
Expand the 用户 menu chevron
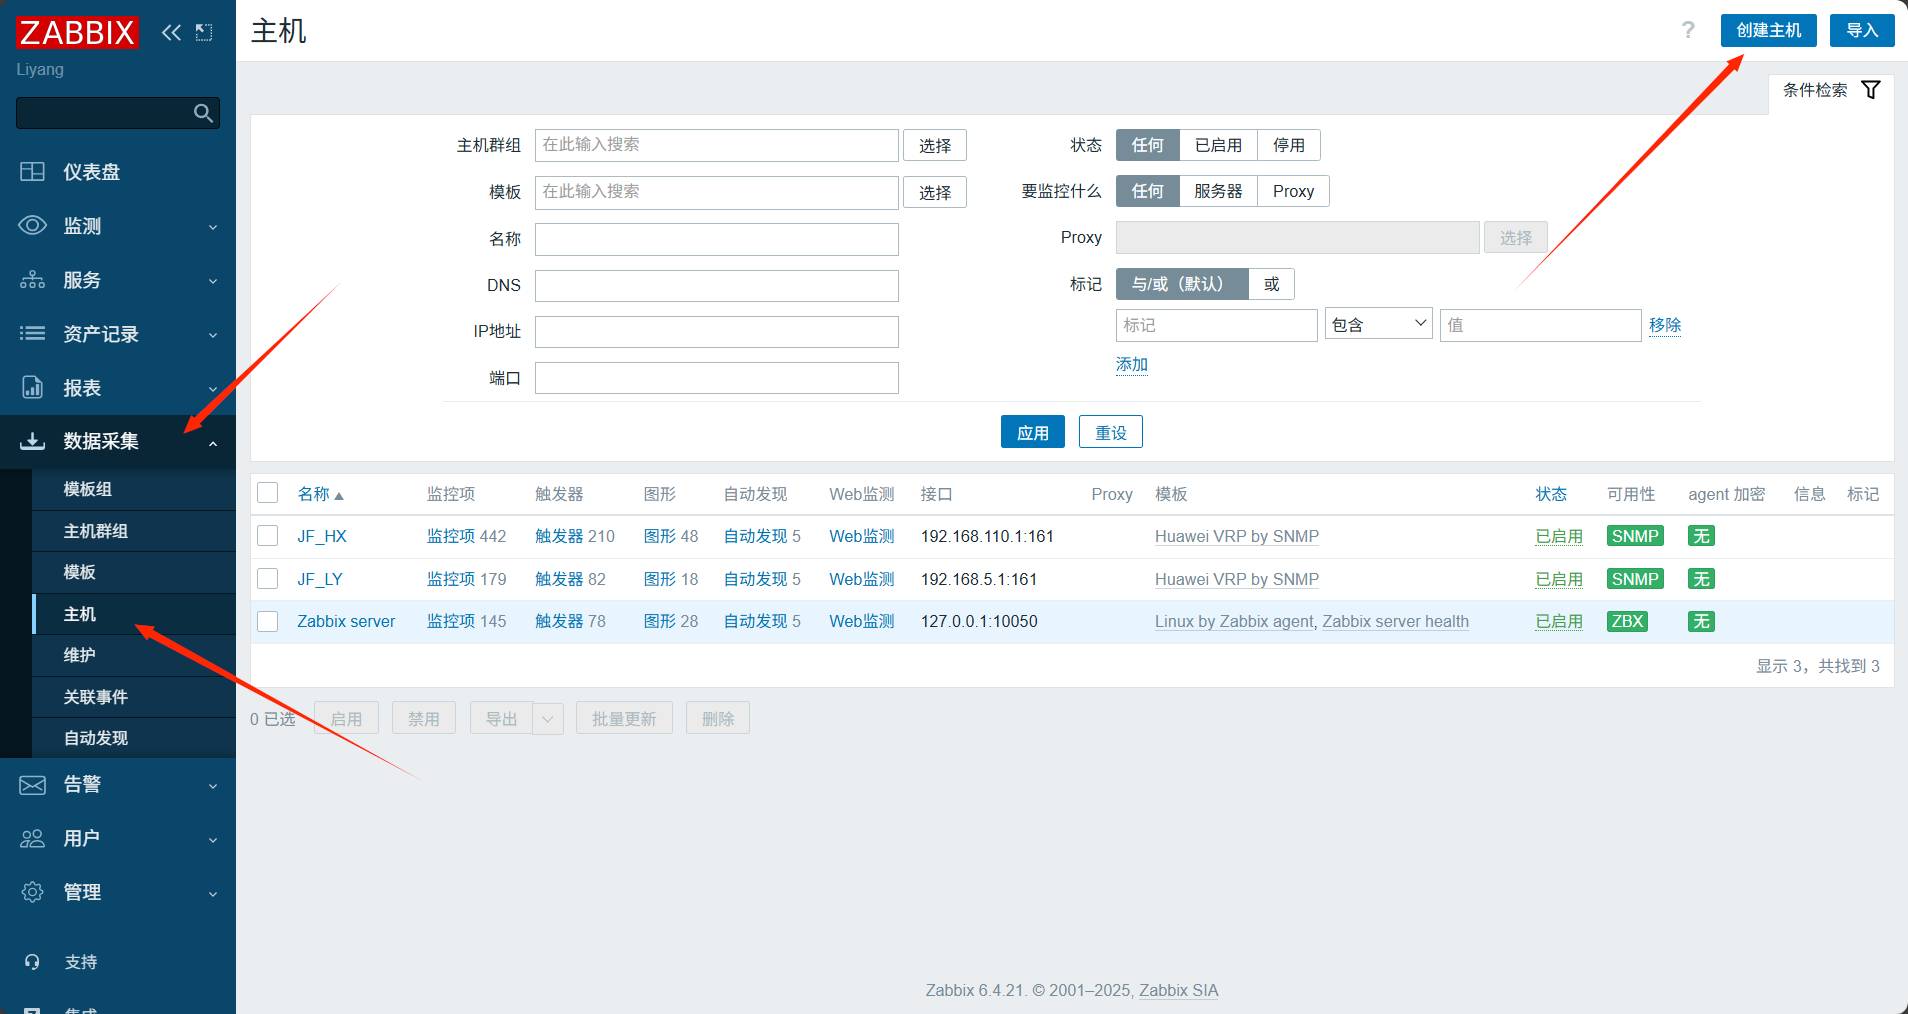point(213,840)
